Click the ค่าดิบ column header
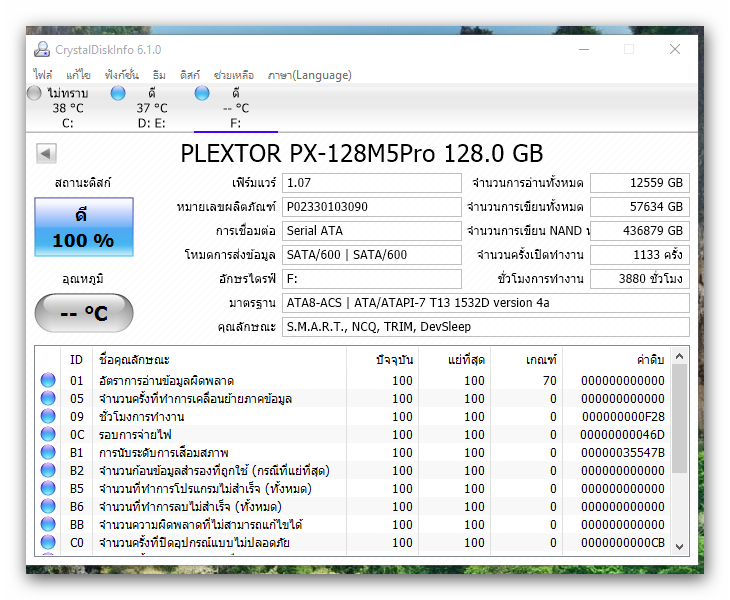 (x=616, y=360)
